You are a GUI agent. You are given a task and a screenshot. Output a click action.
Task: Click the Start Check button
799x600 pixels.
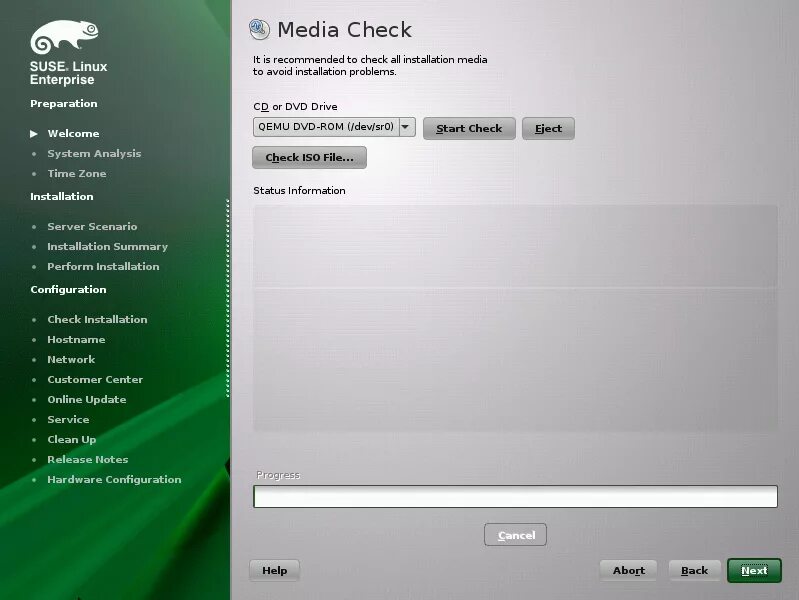point(469,128)
